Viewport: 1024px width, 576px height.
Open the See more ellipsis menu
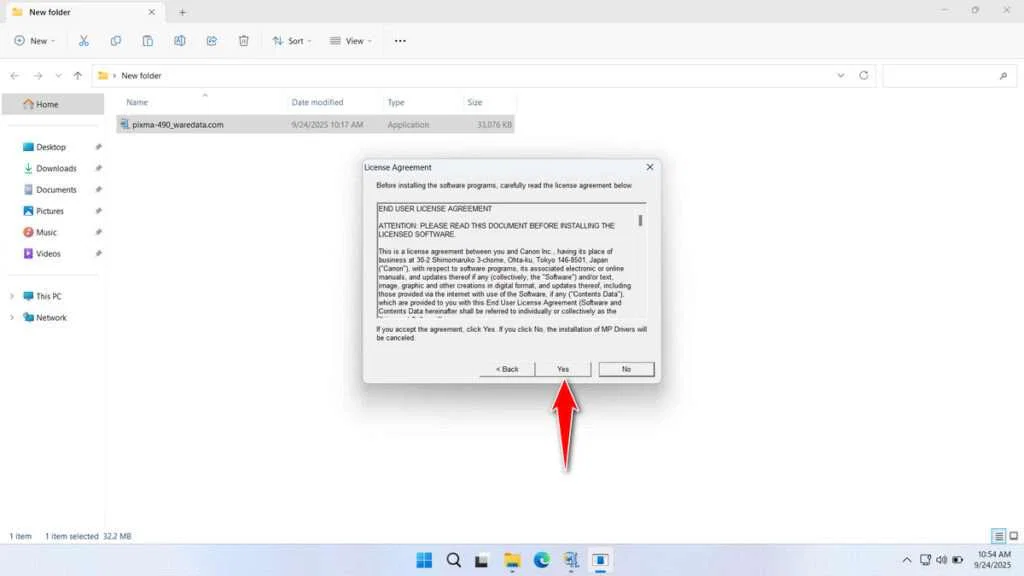tap(399, 40)
